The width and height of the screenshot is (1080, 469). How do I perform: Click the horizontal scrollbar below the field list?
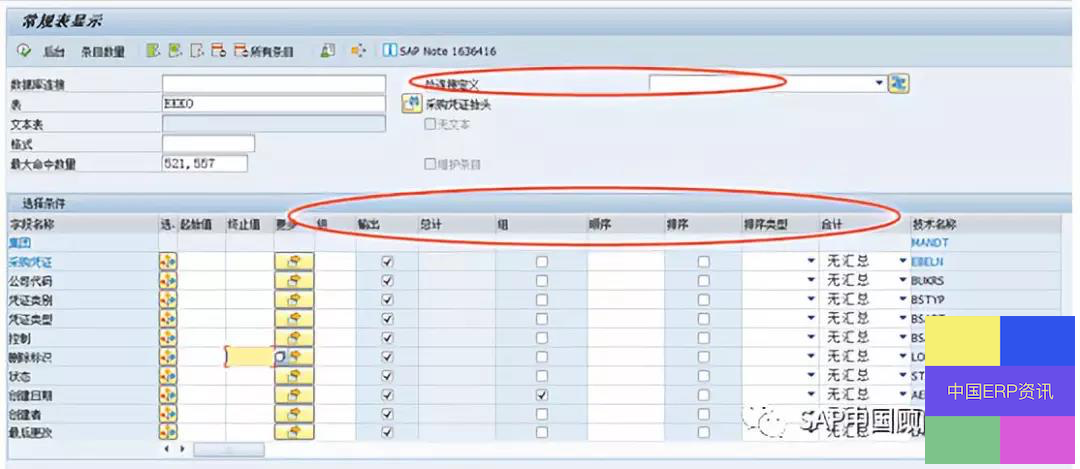(228, 450)
